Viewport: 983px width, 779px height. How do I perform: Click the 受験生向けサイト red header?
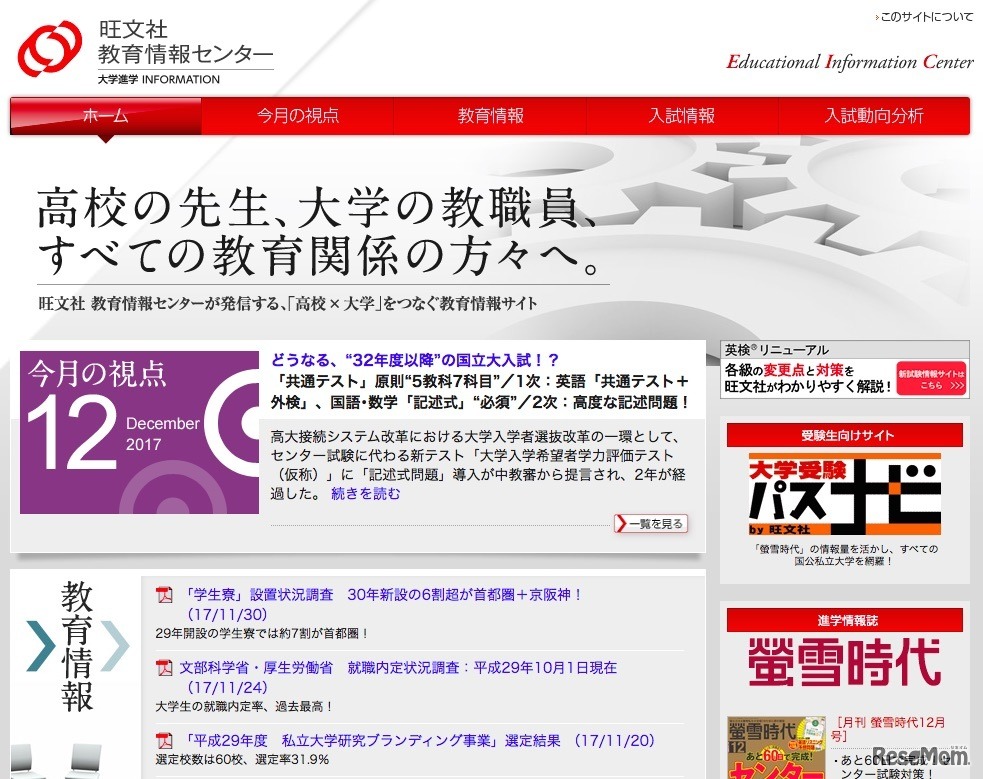844,435
